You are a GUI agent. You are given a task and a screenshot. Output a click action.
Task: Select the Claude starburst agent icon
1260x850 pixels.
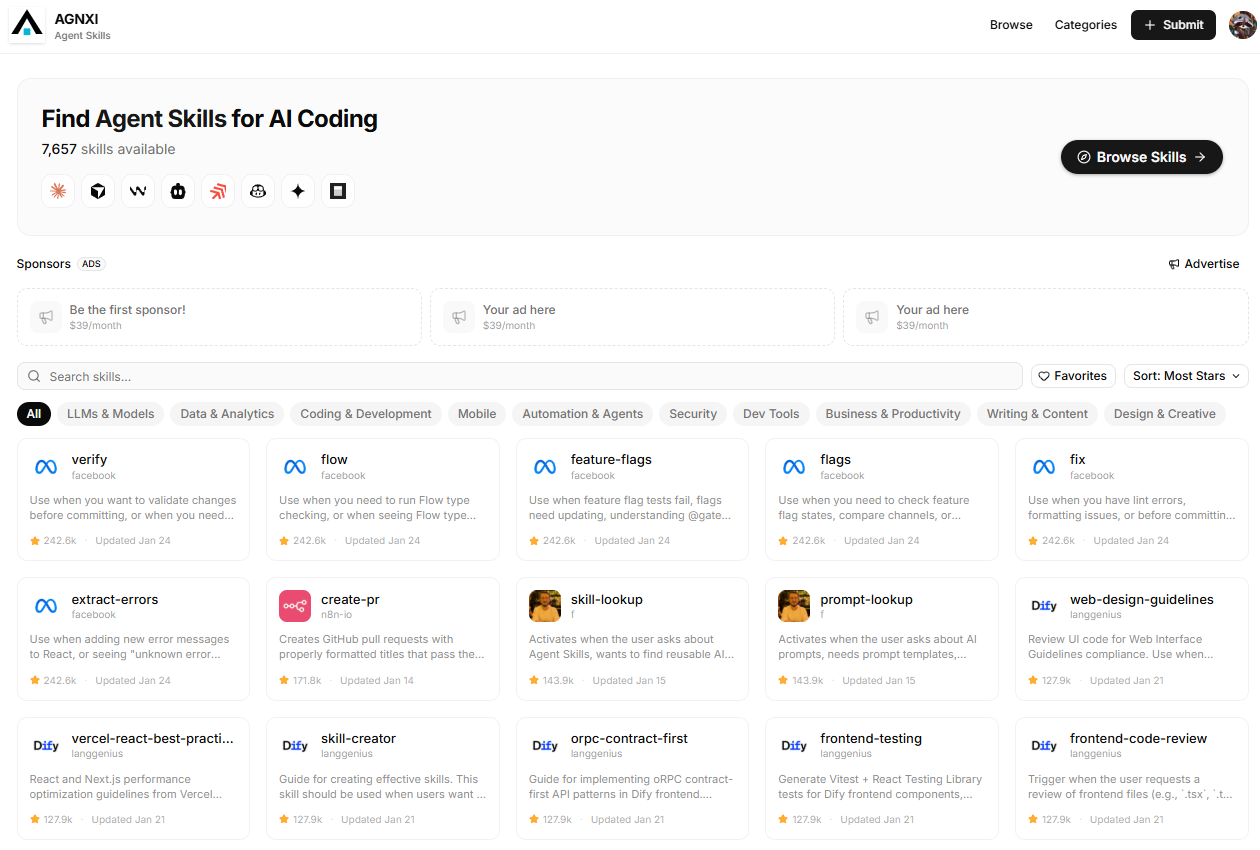pyautogui.click(x=58, y=190)
